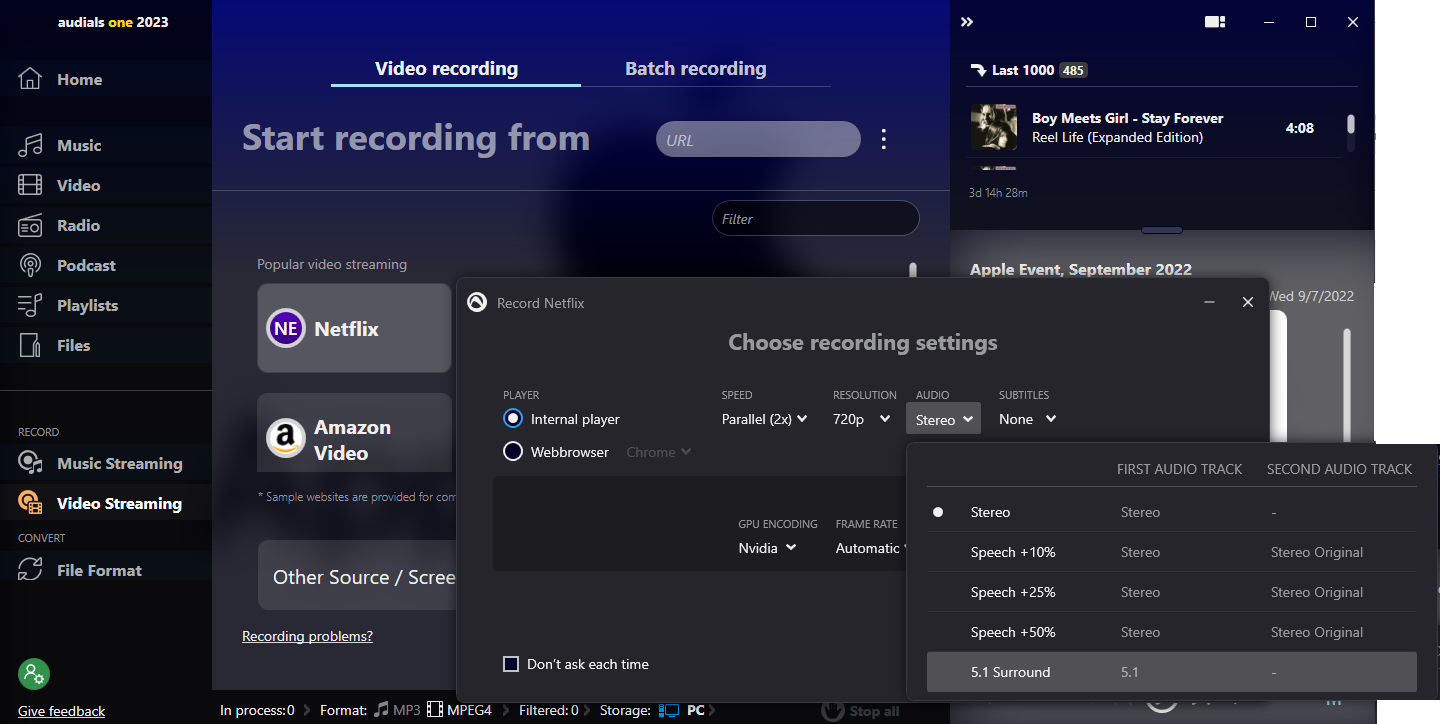
Task: Click the 485 count badge
Action: pos(1073,70)
